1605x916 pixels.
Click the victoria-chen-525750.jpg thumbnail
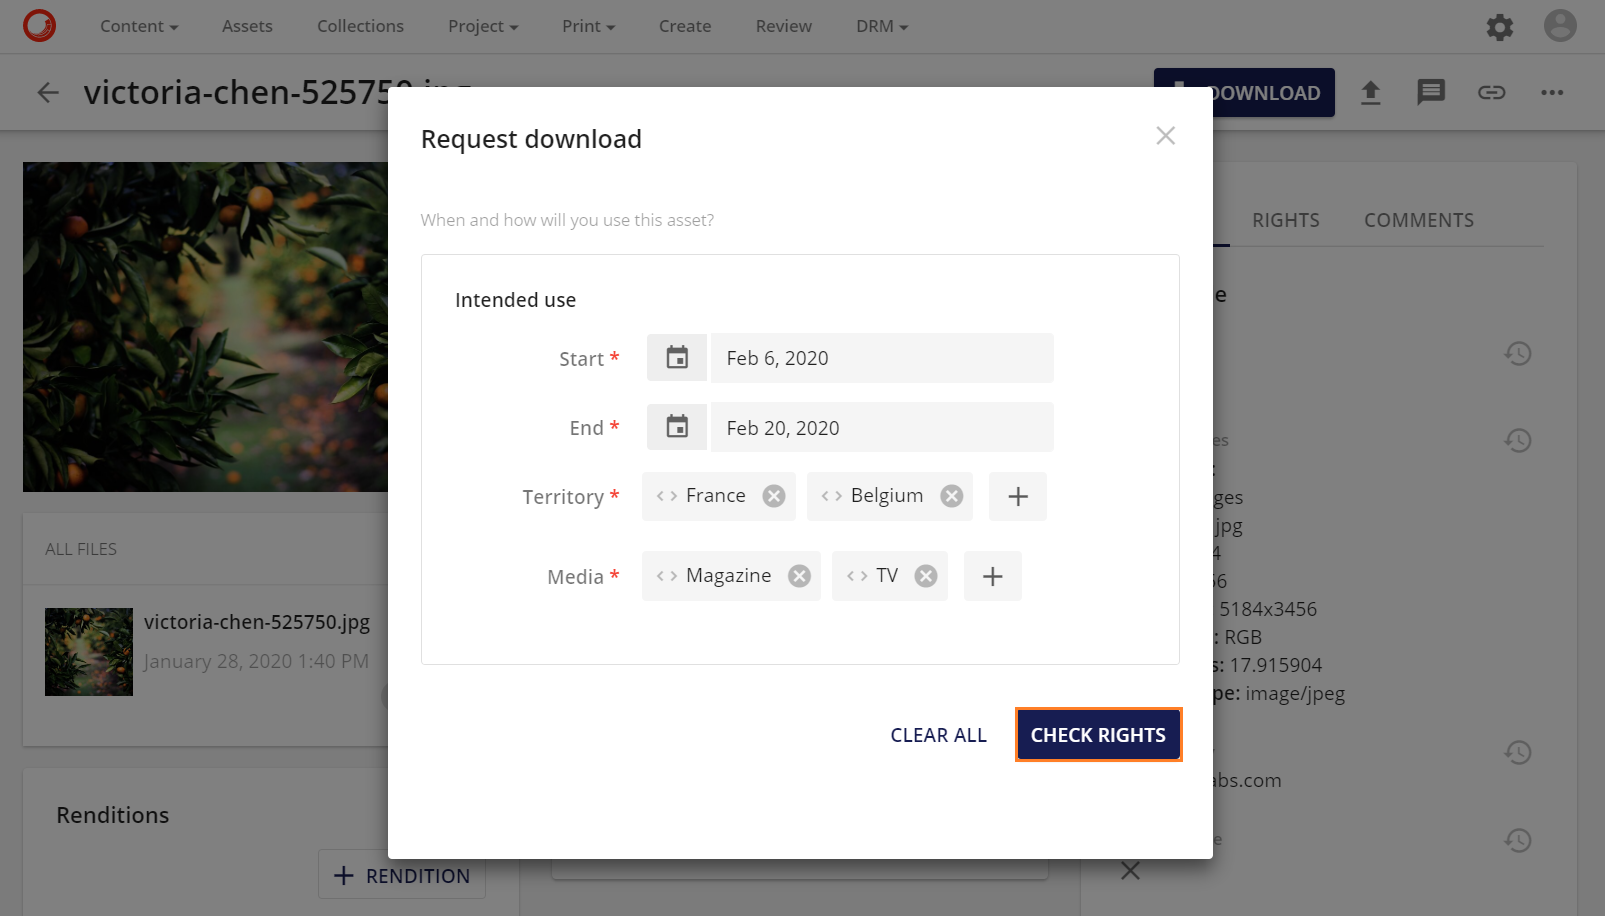click(88, 651)
